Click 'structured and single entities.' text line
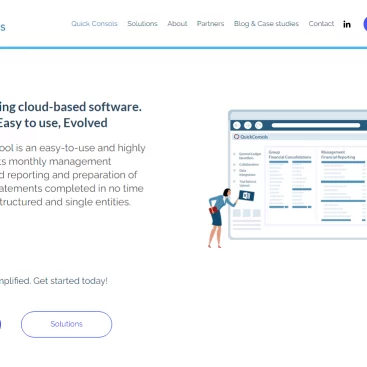367x367 pixels. click(x=65, y=202)
